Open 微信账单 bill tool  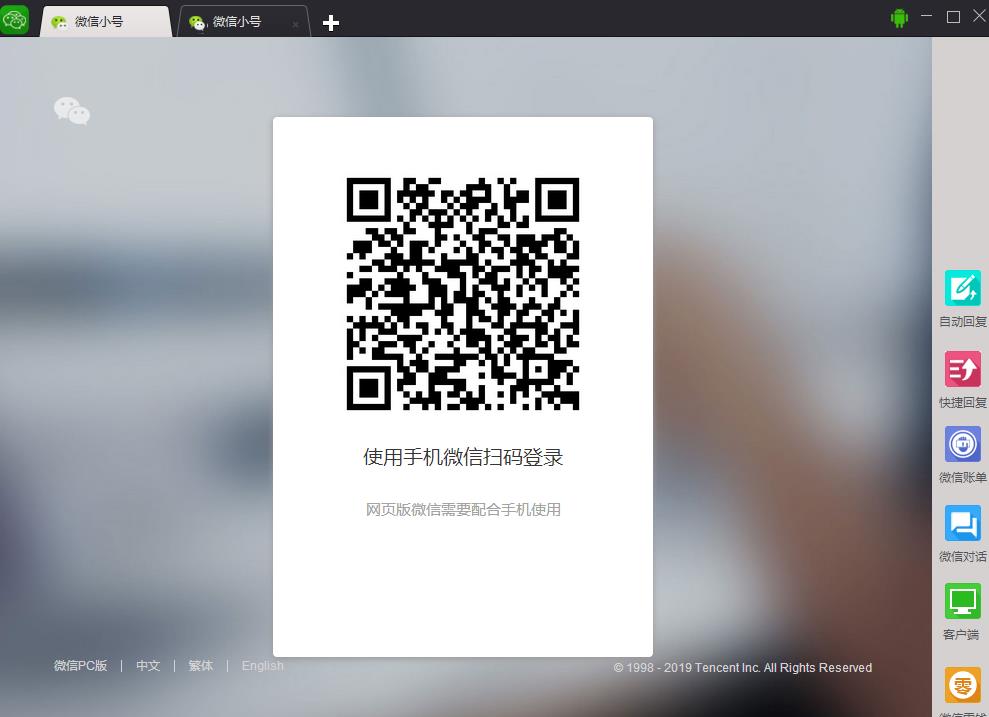point(962,455)
